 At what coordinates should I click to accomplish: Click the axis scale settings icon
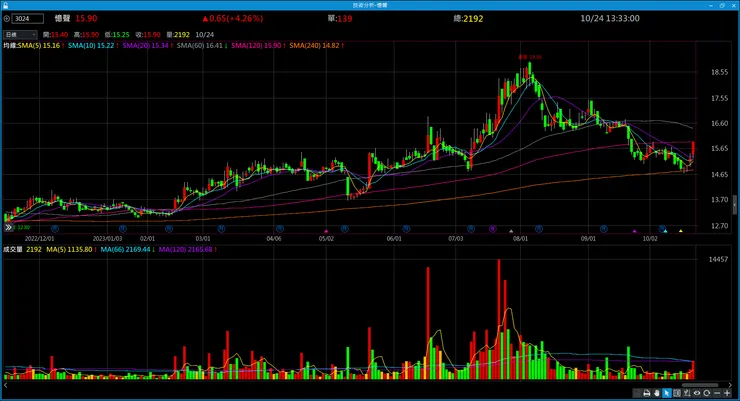(x=687, y=393)
